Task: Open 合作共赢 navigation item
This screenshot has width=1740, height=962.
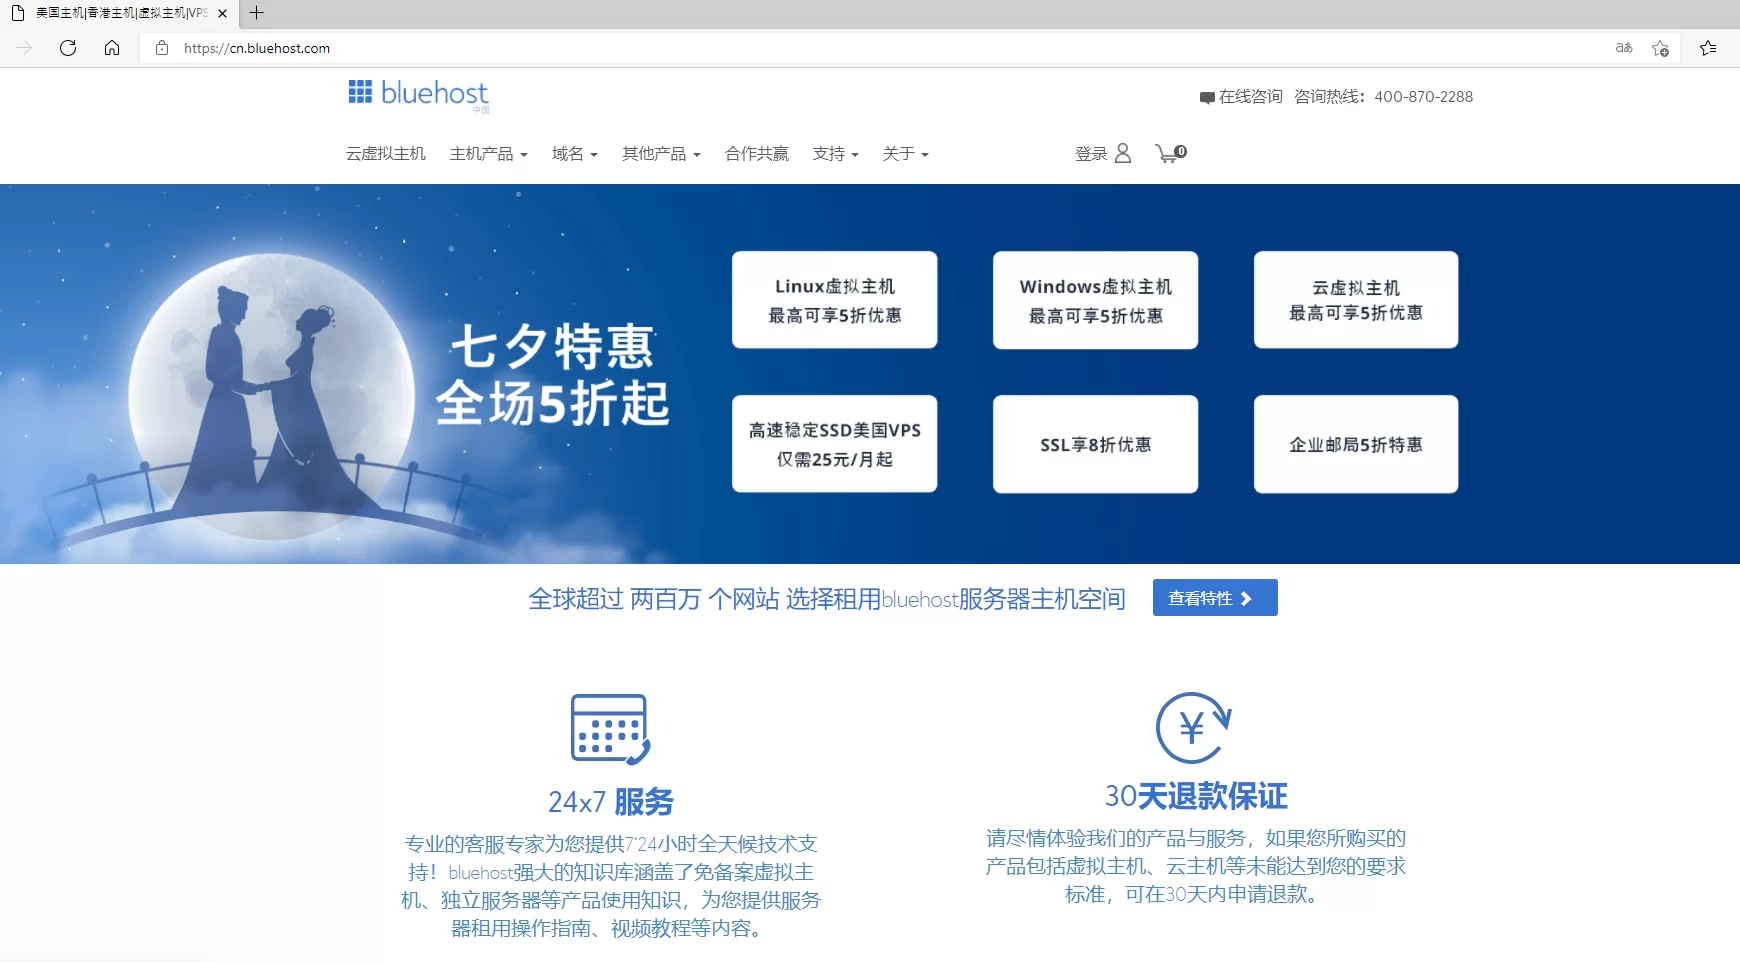Action: click(757, 154)
